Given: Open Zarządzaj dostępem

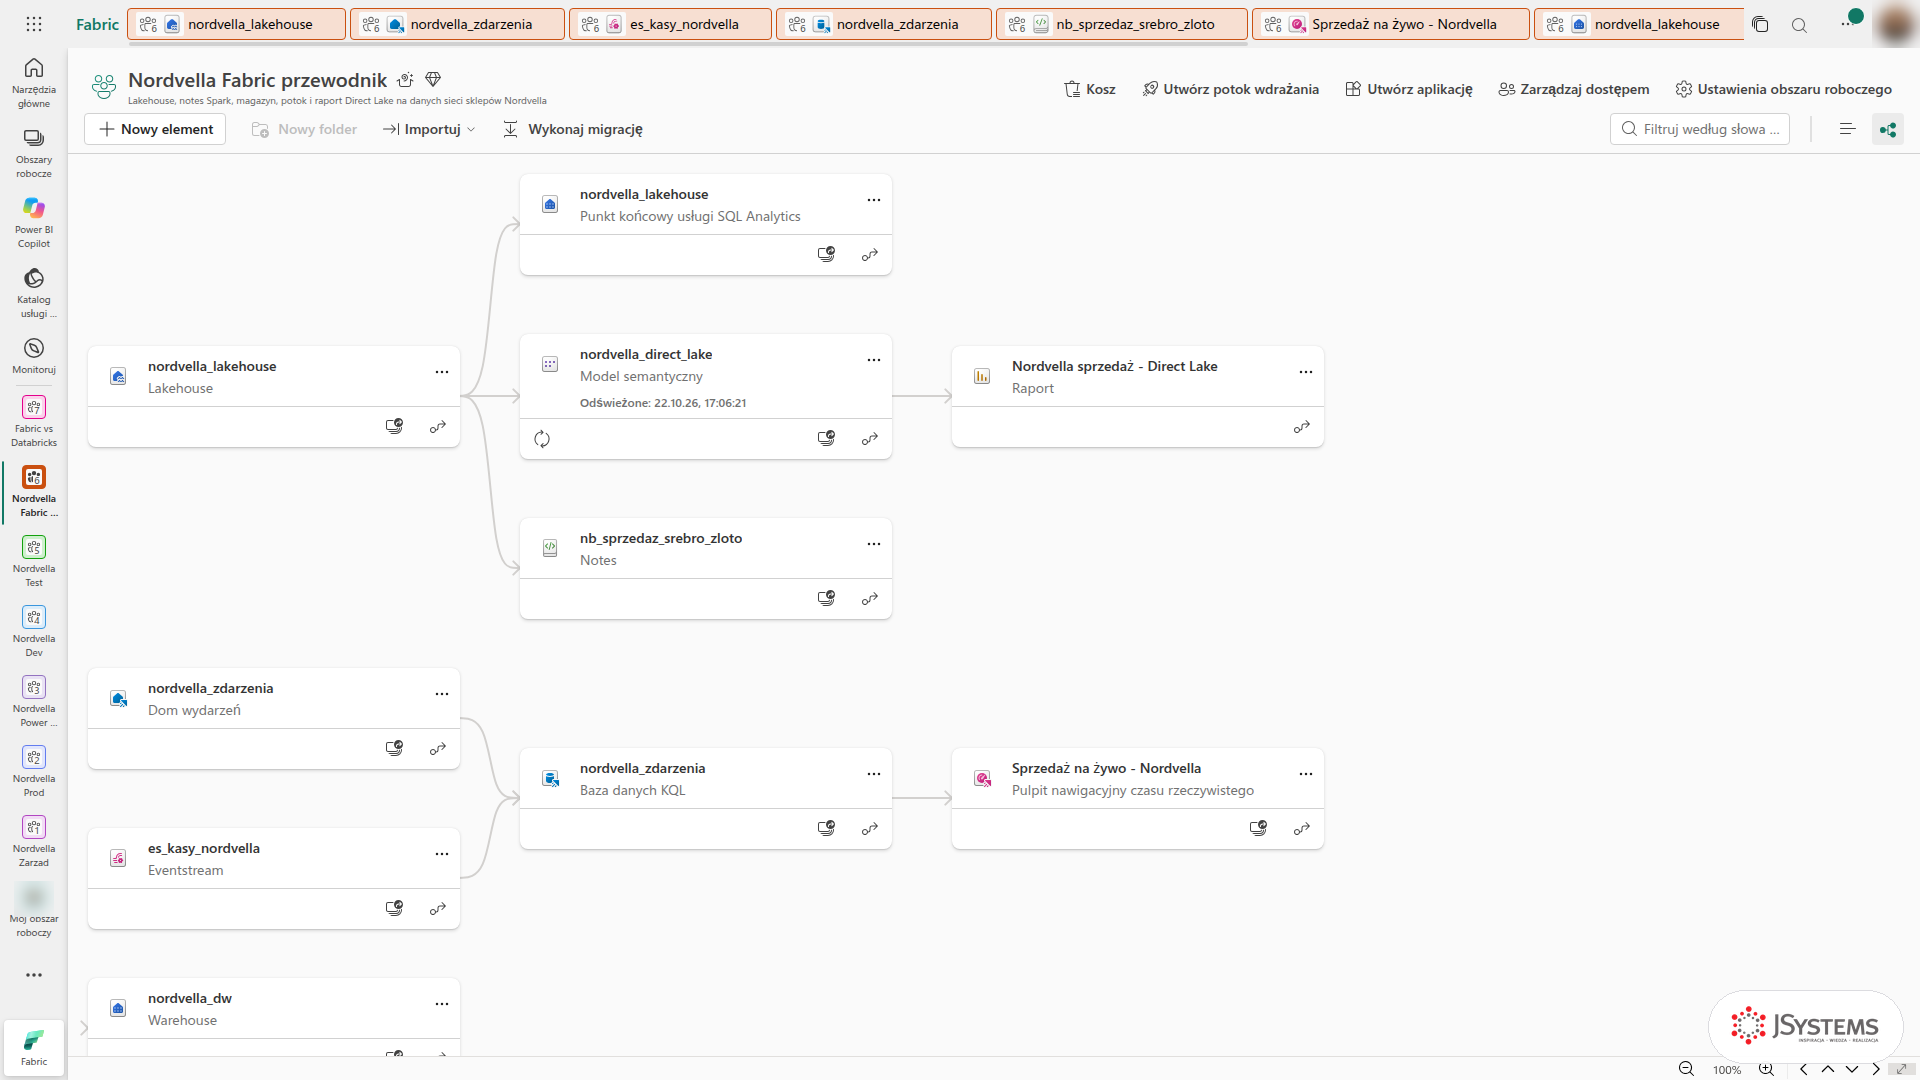Looking at the screenshot, I should pos(1574,89).
